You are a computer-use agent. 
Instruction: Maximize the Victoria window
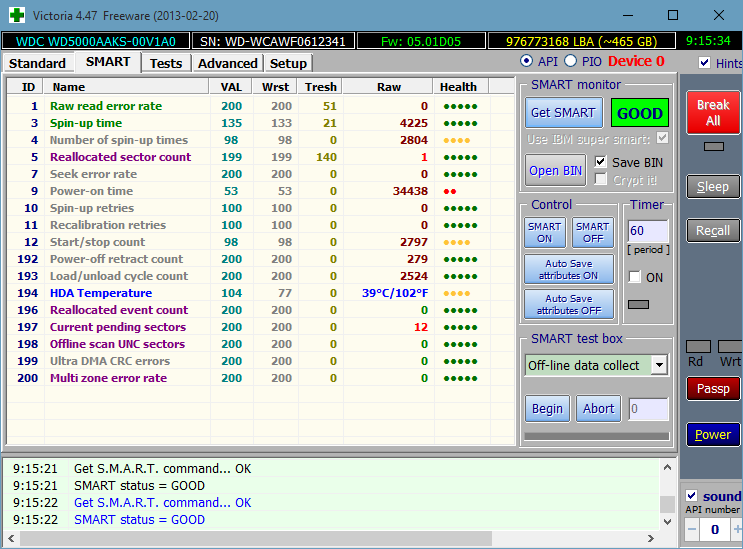(673, 15)
